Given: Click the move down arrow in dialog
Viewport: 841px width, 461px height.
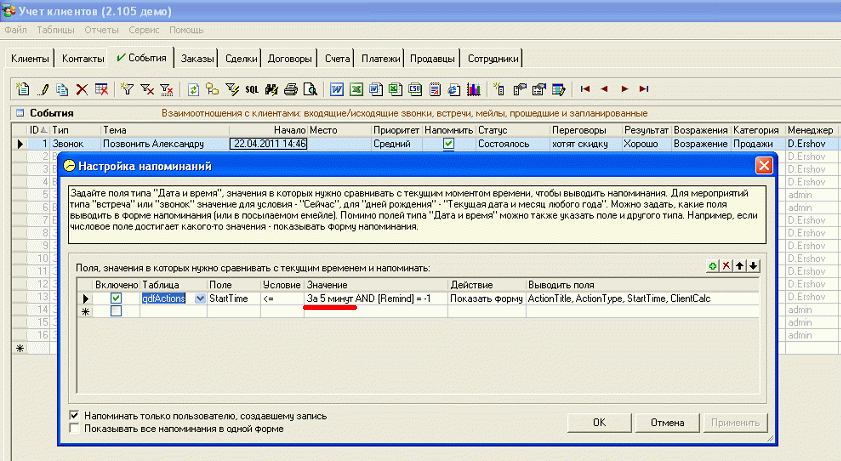Looking at the screenshot, I should pos(753,266).
